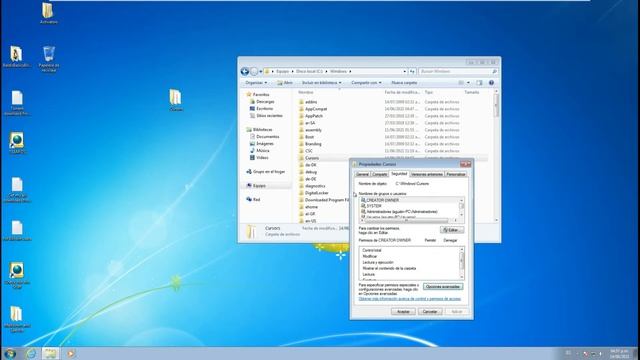Select the Cursors folder in file list
The height and width of the screenshot is (360, 640).
(312, 158)
